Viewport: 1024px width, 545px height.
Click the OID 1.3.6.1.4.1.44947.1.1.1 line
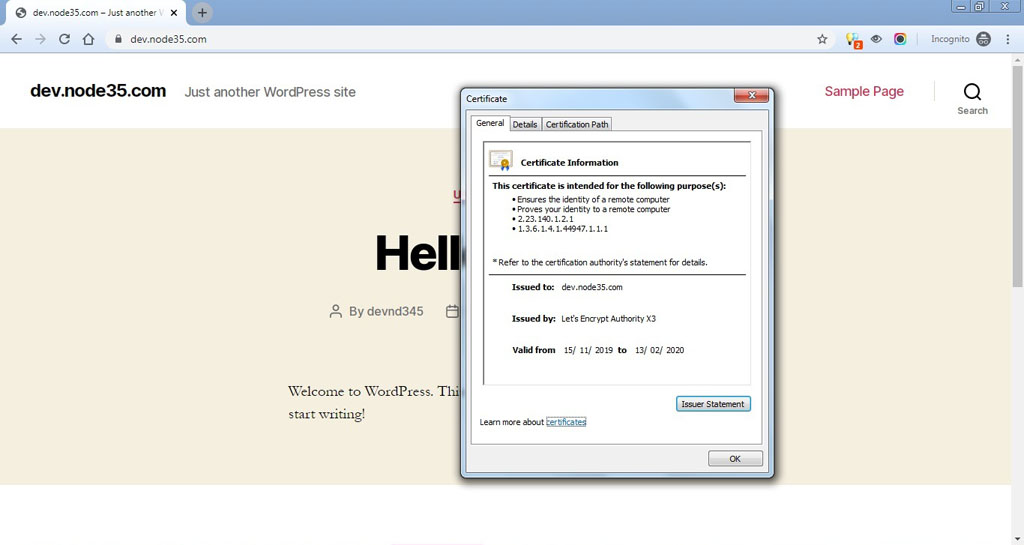pyautogui.click(x=562, y=229)
